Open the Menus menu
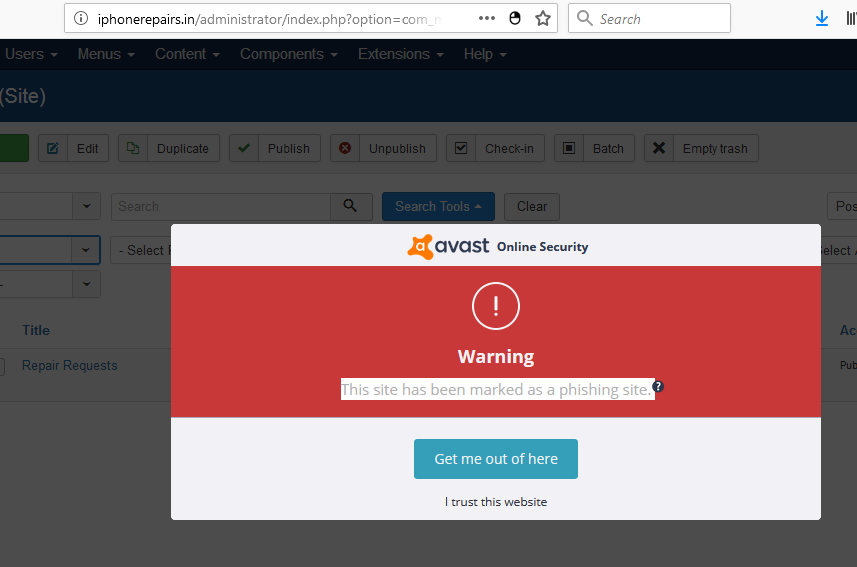 pos(106,54)
